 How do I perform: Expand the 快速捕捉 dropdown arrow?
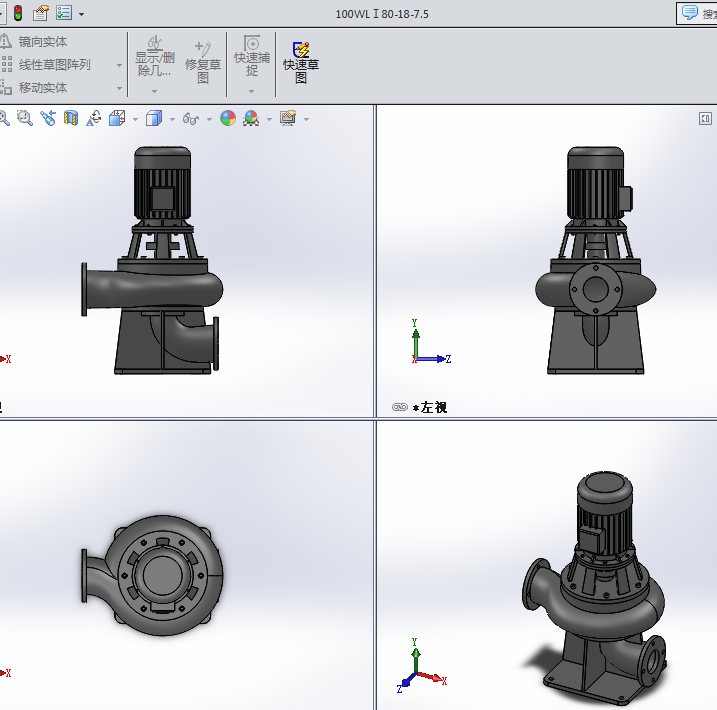coord(251,91)
